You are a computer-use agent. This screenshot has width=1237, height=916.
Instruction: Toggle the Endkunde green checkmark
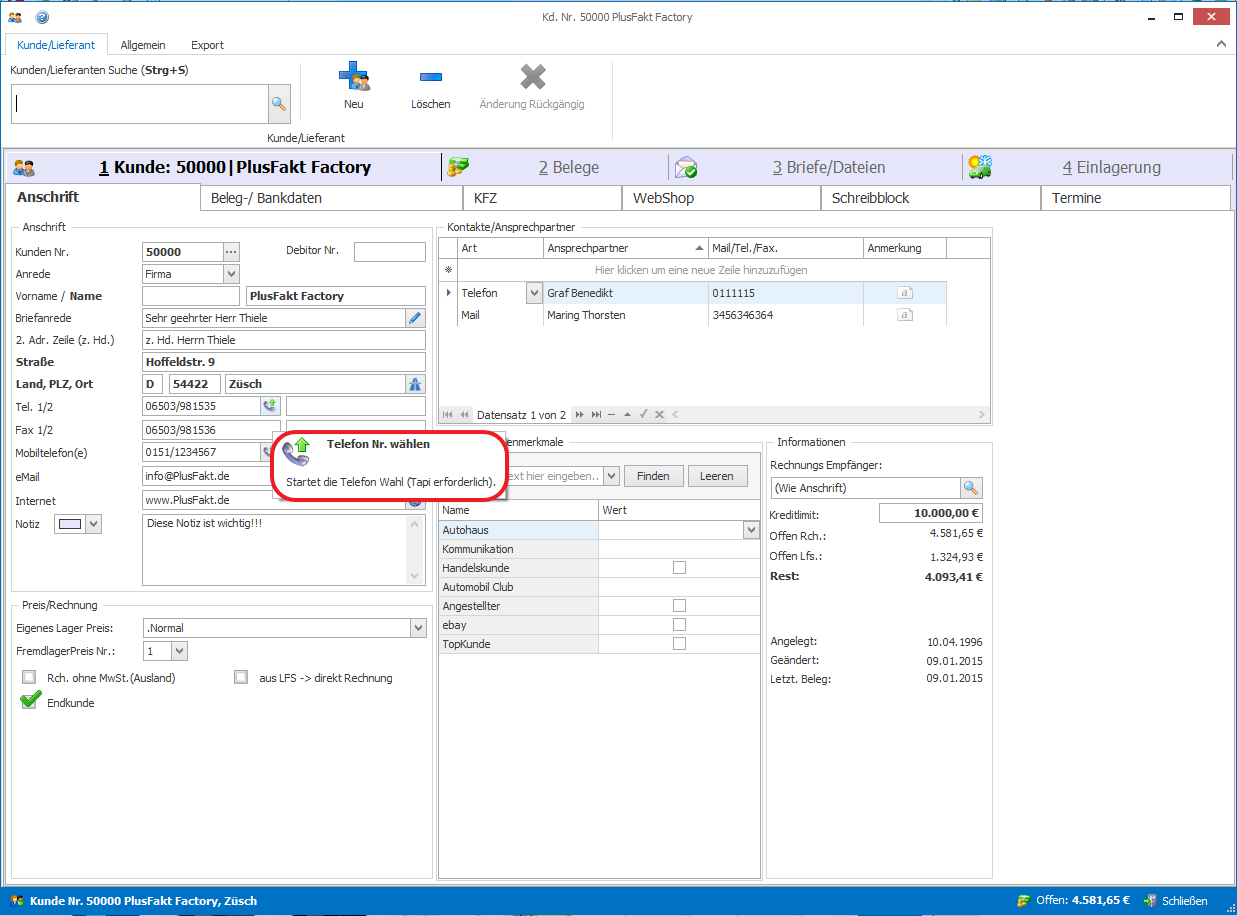tap(30, 701)
